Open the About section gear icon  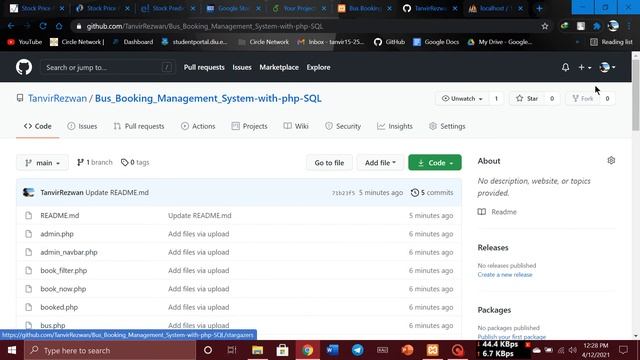[x=611, y=160]
